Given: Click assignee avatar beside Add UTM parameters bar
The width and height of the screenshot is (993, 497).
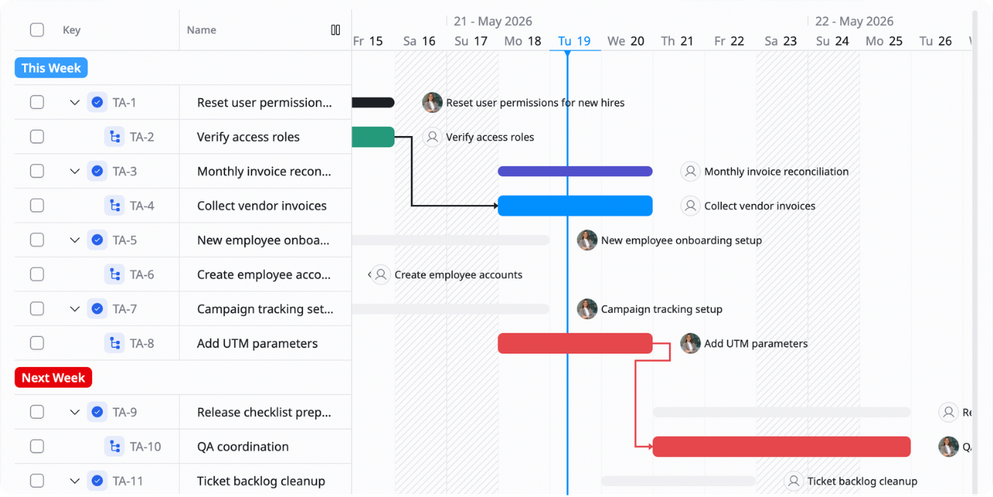Looking at the screenshot, I should click(x=690, y=343).
